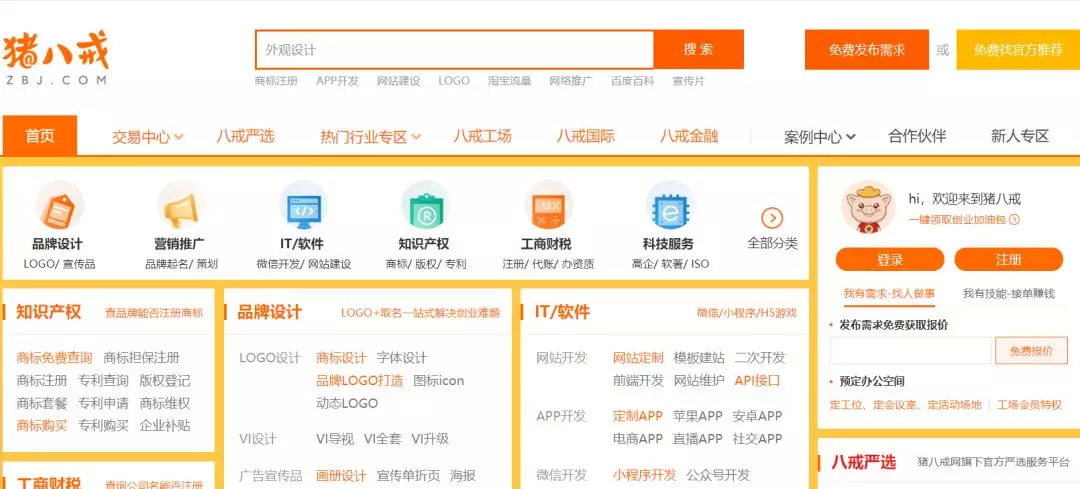Click 字体设计 link
The height and width of the screenshot is (489, 1080).
[x=402, y=357]
